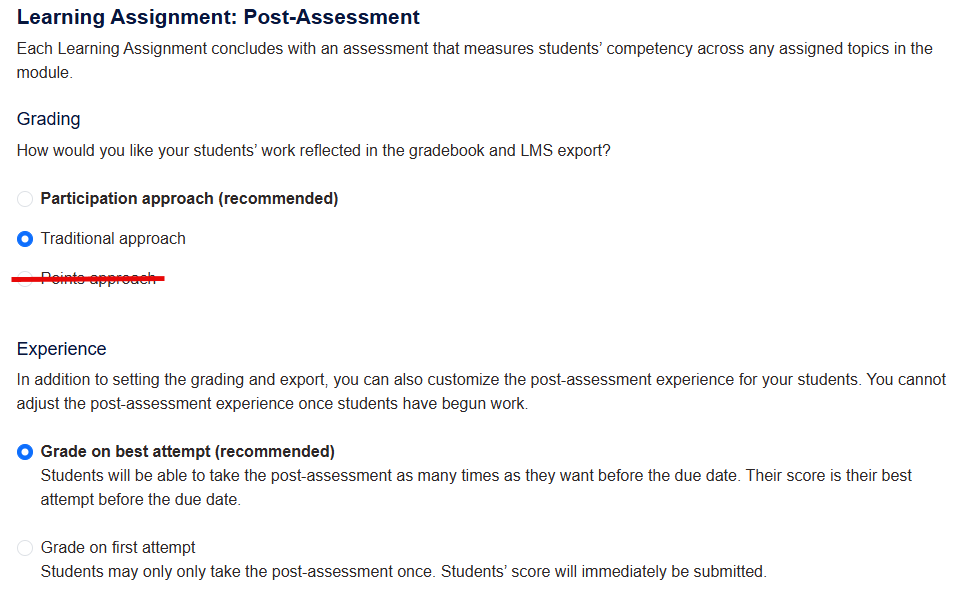Click the struck-through 'Points approach' label text
Screen dimensions: 957x593
98,279
